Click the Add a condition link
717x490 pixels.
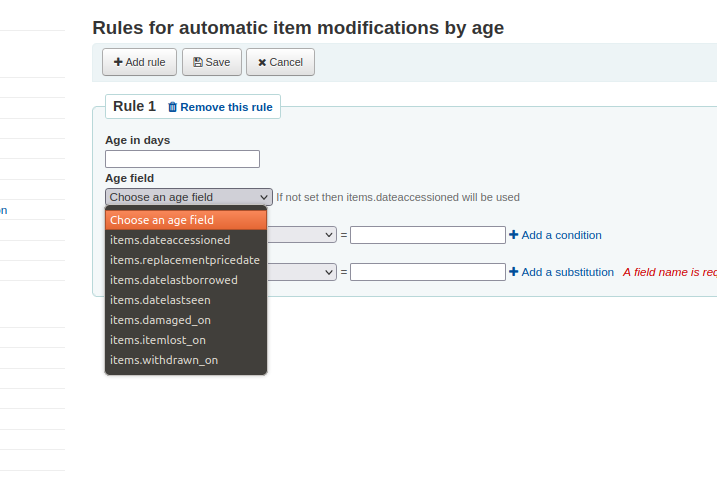pos(562,235)
